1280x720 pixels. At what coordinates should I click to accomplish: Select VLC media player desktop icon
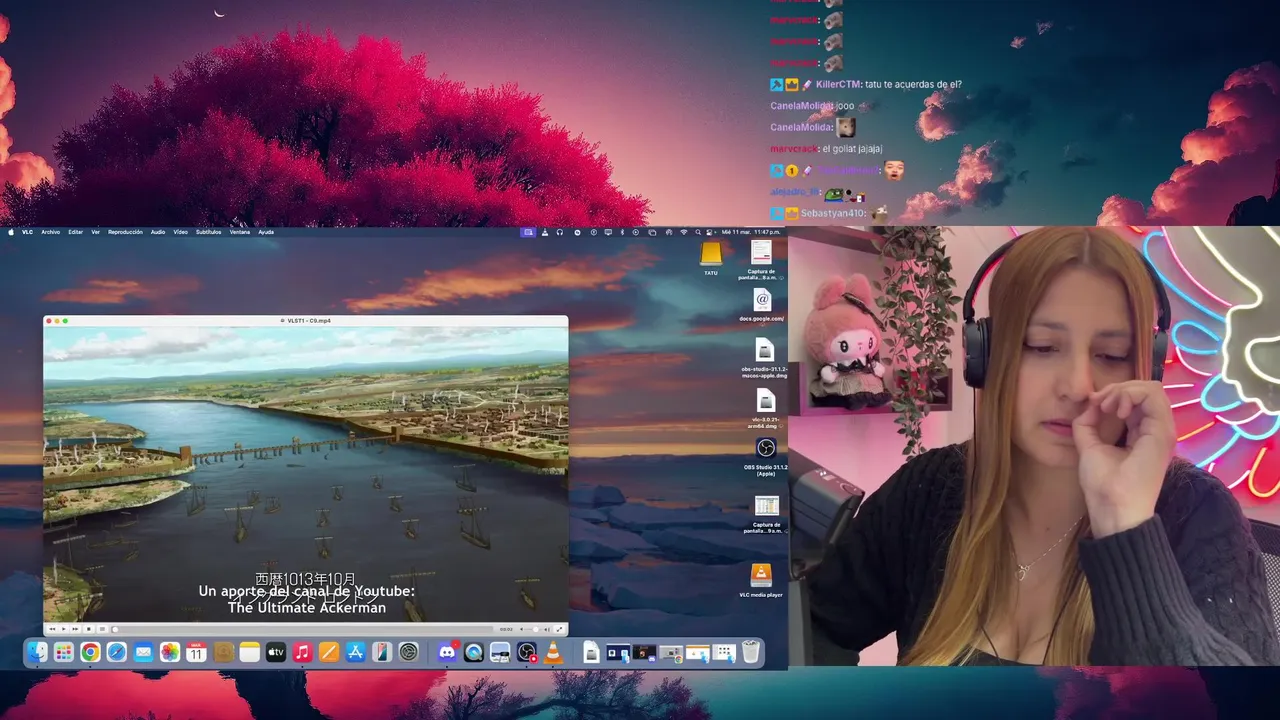point(761,582)
